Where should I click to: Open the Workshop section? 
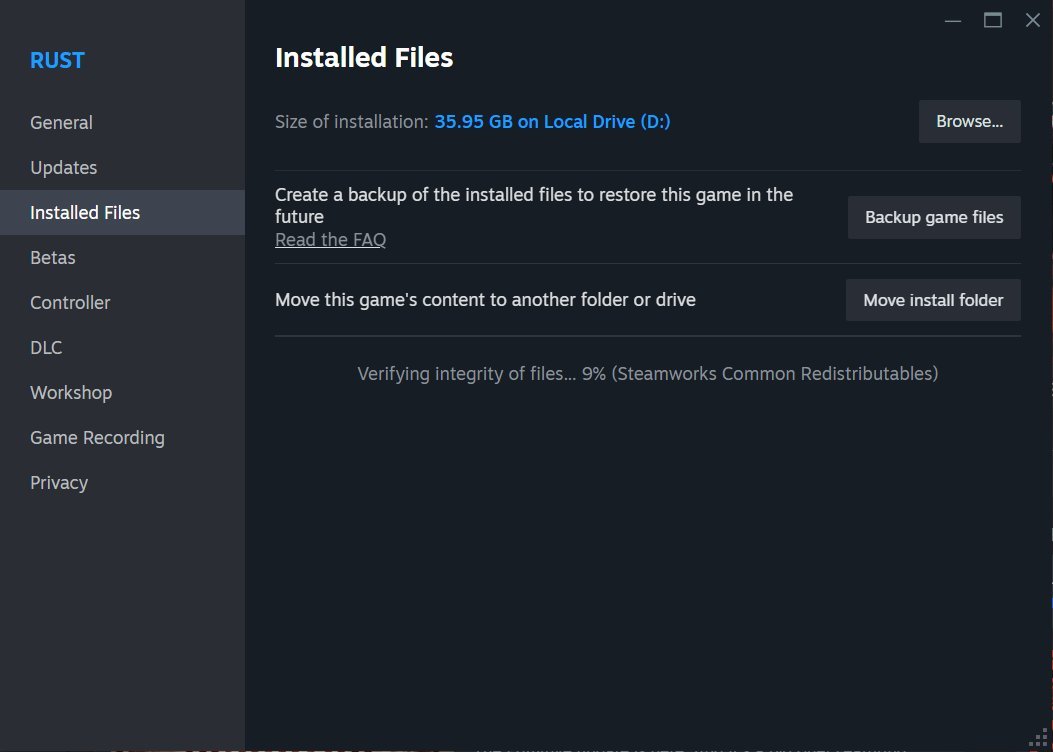[71, 392]
